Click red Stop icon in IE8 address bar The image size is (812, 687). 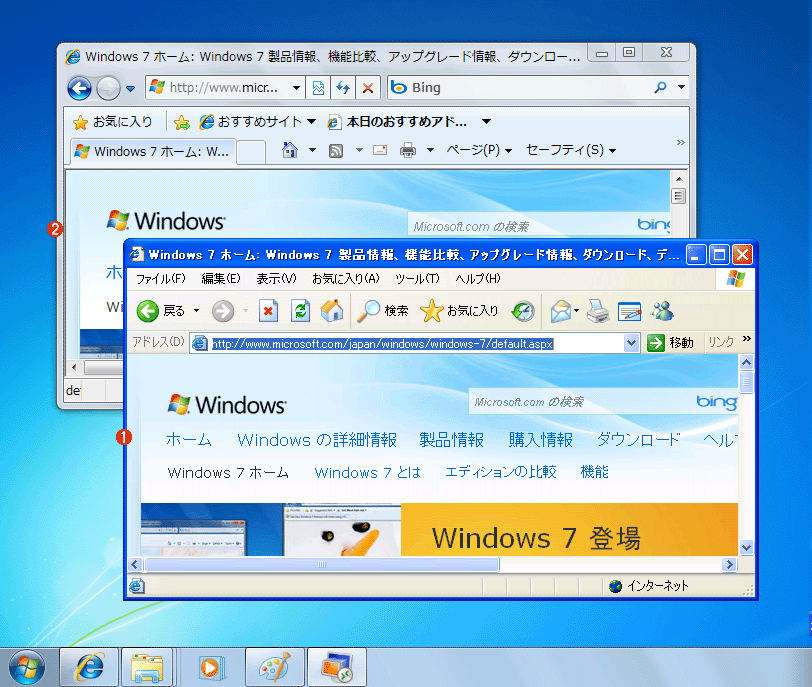(x=368, y=88)
